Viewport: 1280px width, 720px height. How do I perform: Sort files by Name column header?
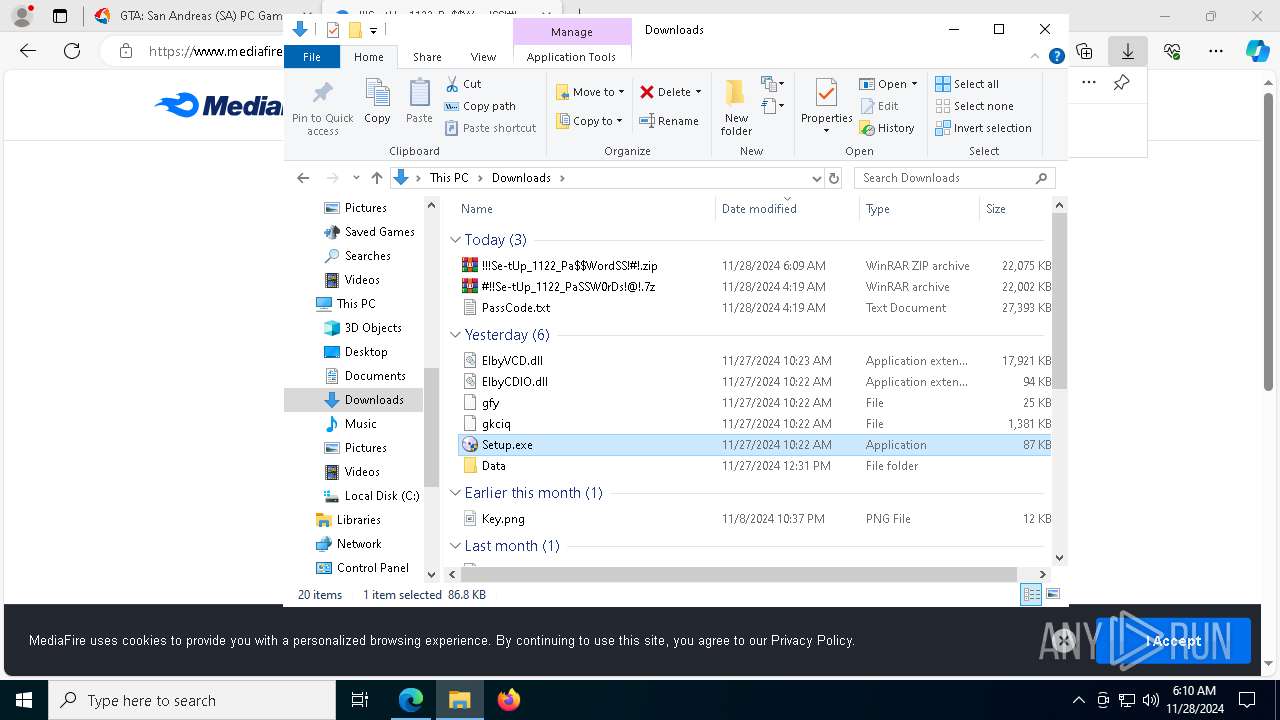[x=585, y=209]
